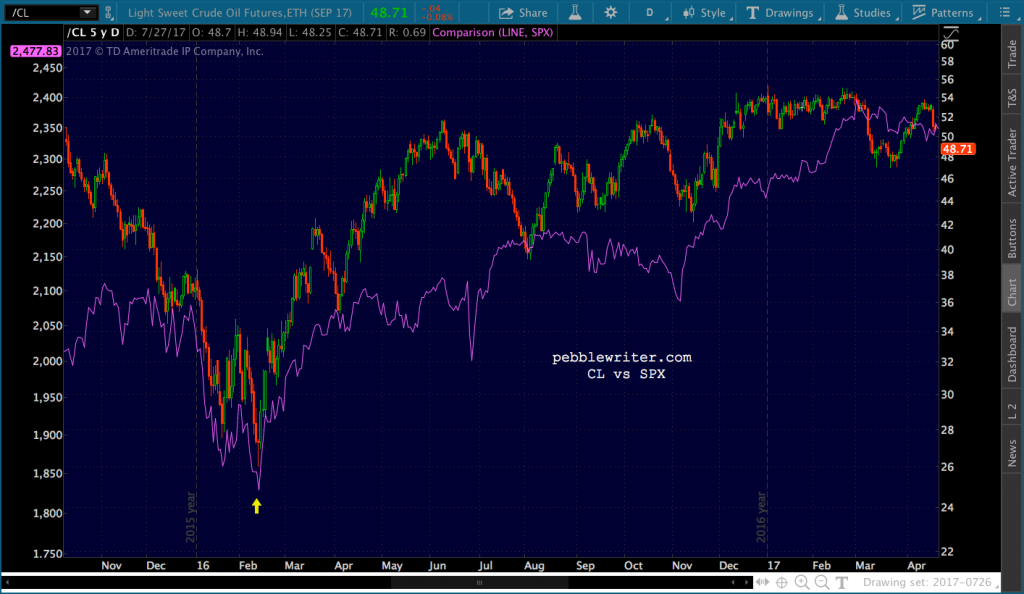The height and width of the screenshot is (594, 1024).
Task: Click the -.04 -0.08% change value
Action: [436, 12]
